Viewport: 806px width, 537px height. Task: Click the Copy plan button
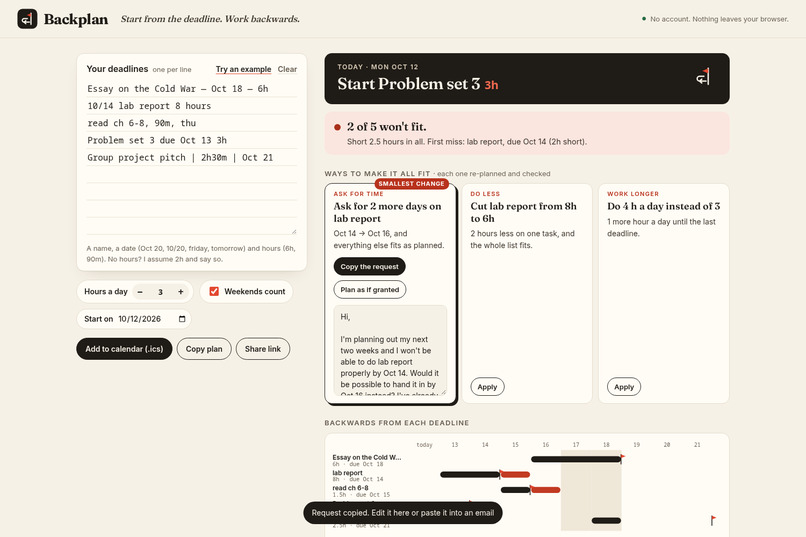204,349
